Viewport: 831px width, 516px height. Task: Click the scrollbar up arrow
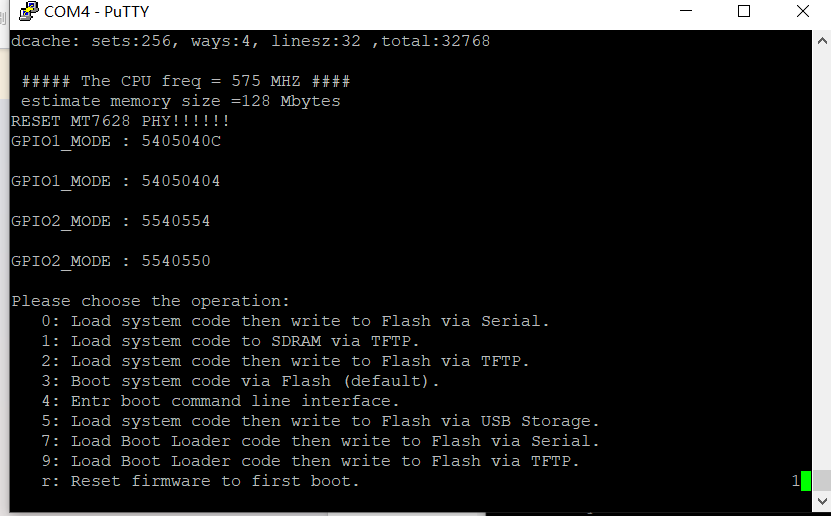pos(821,41)
